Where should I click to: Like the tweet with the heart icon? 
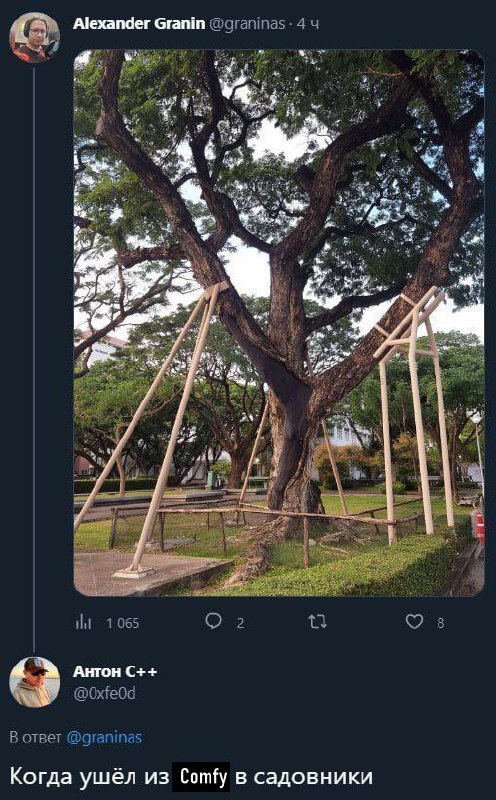414,621
